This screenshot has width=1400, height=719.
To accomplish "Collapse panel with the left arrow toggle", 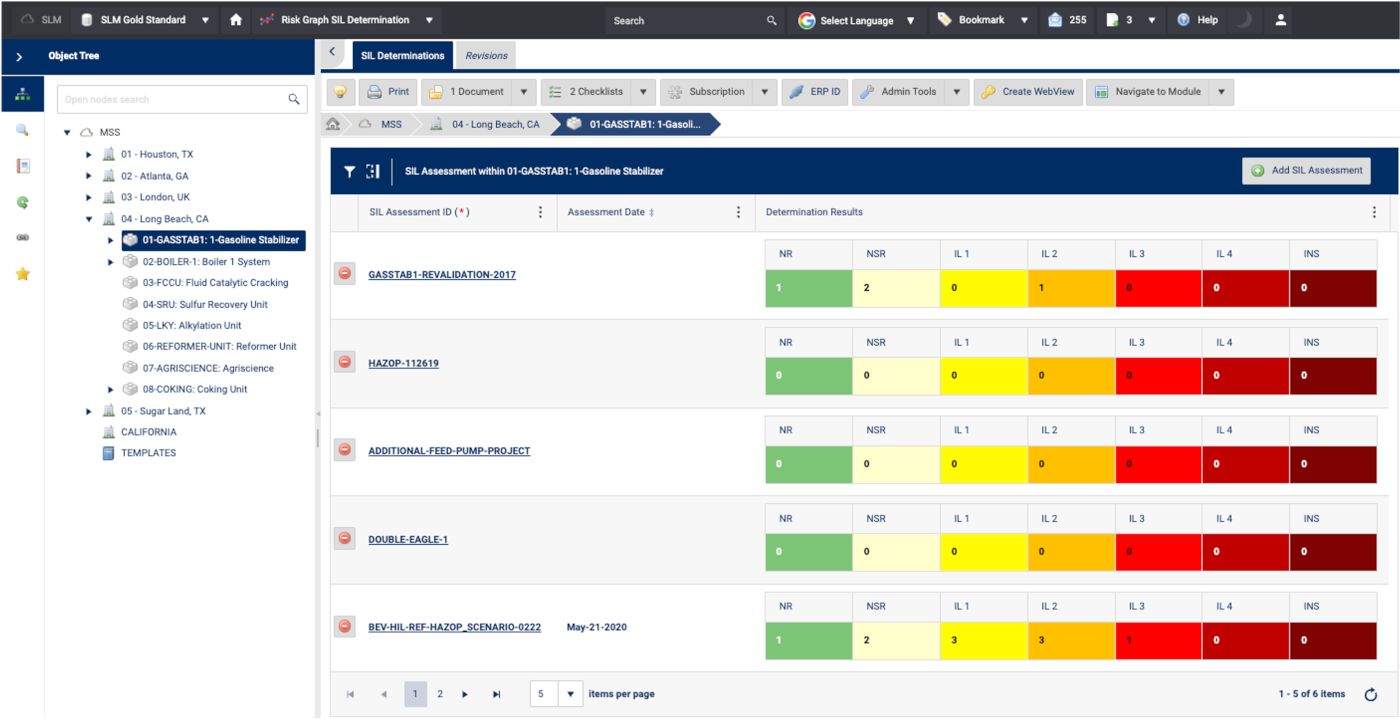I will click(332, 52).
